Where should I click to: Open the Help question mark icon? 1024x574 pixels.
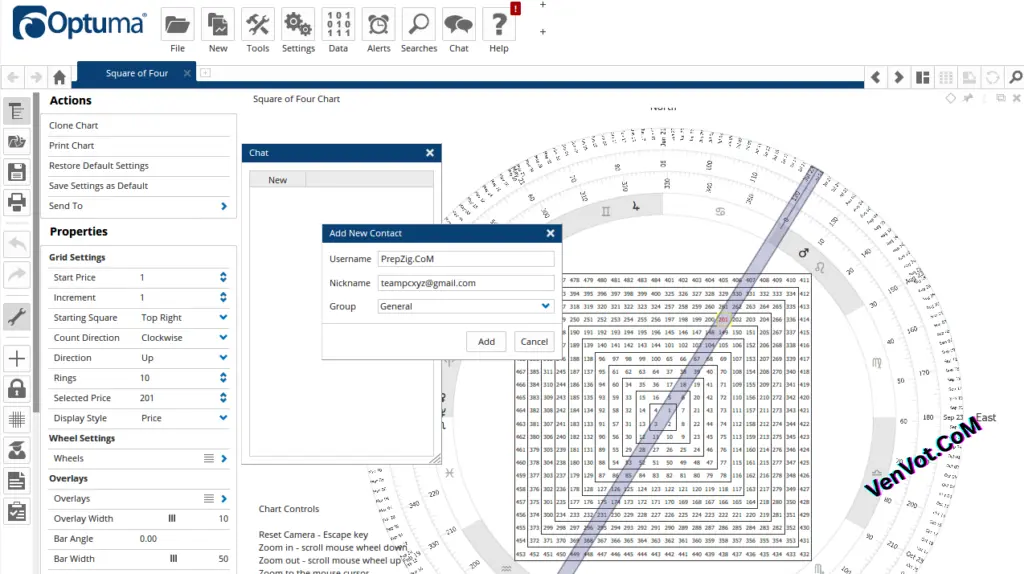tap(499, 25)
